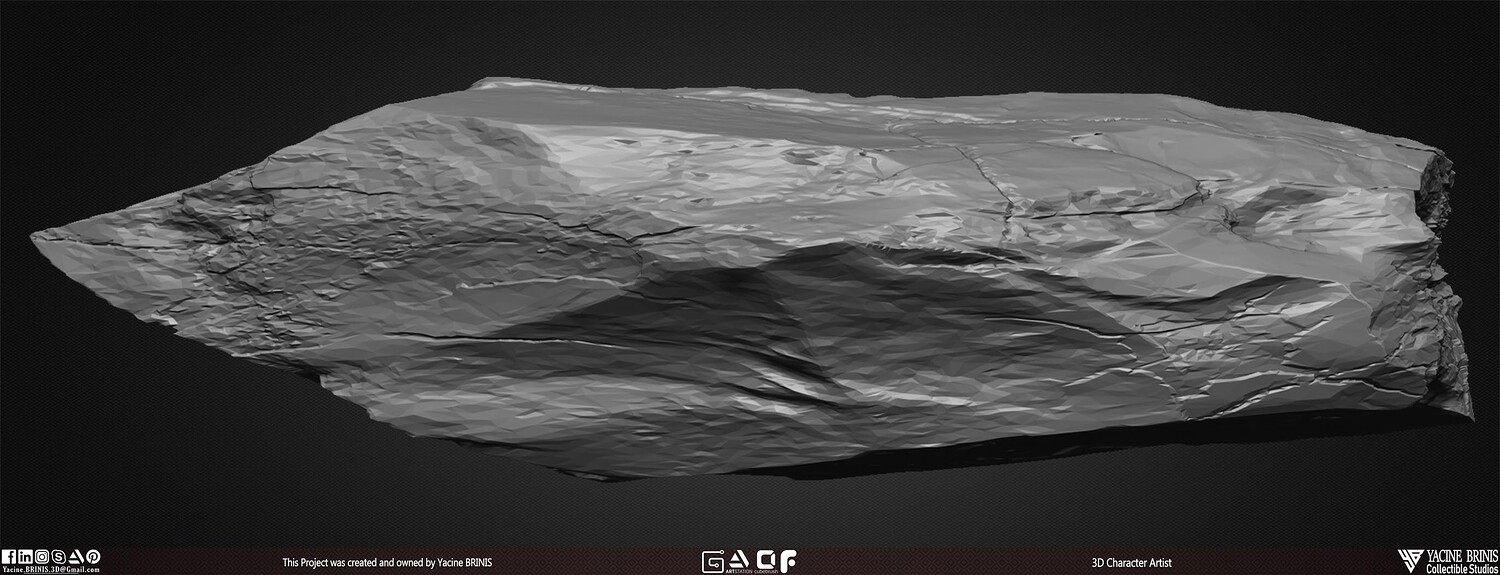Image resolution: width=1500 pixels, height=575 pixels.
Task: Click the Facebook icon in footer
Action: pyautogui.click(x=9, y=556)
